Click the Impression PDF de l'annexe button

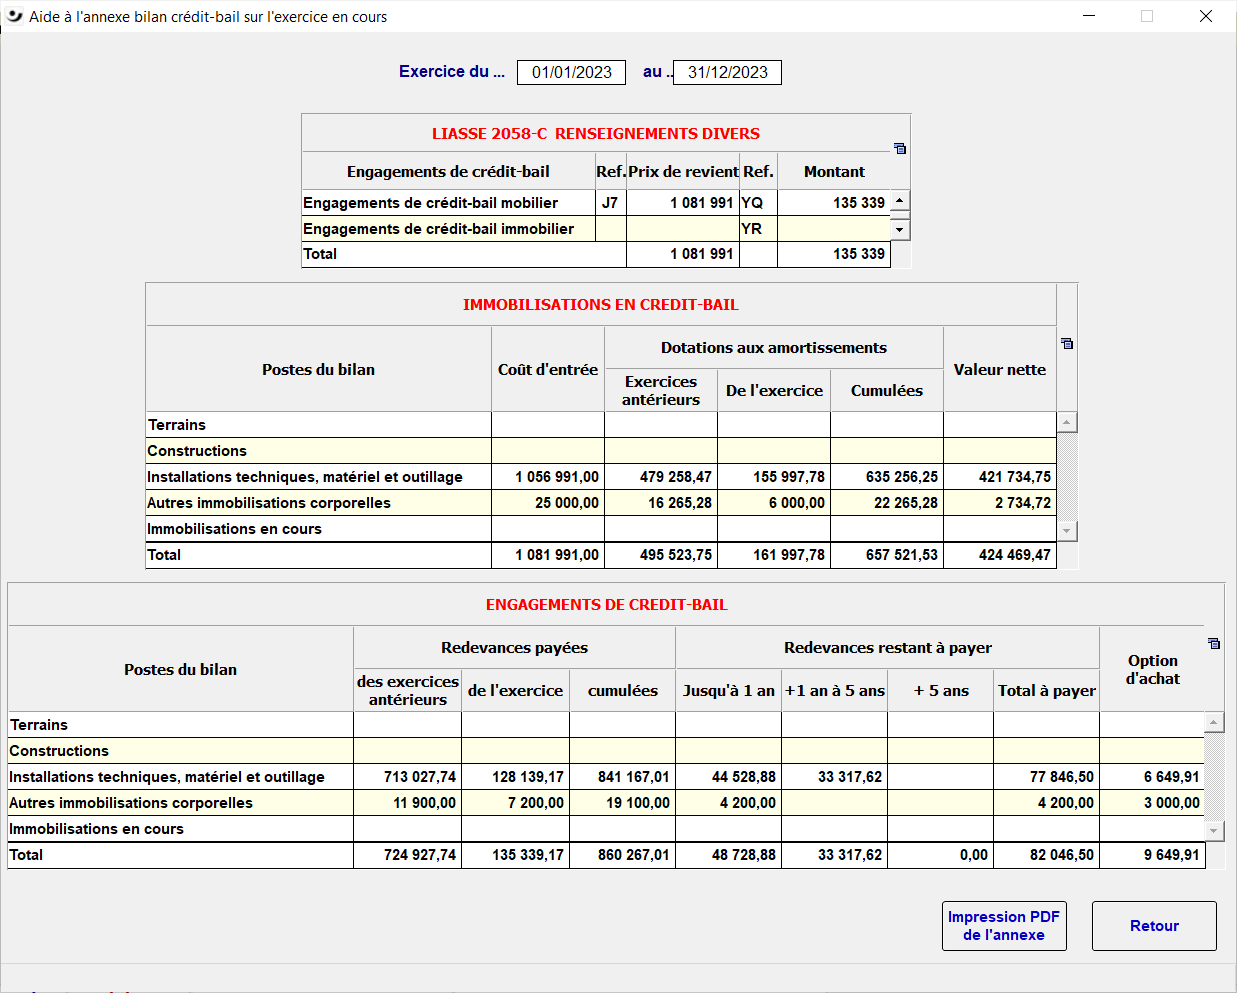pyautogui.click(x=1004, y=926)
